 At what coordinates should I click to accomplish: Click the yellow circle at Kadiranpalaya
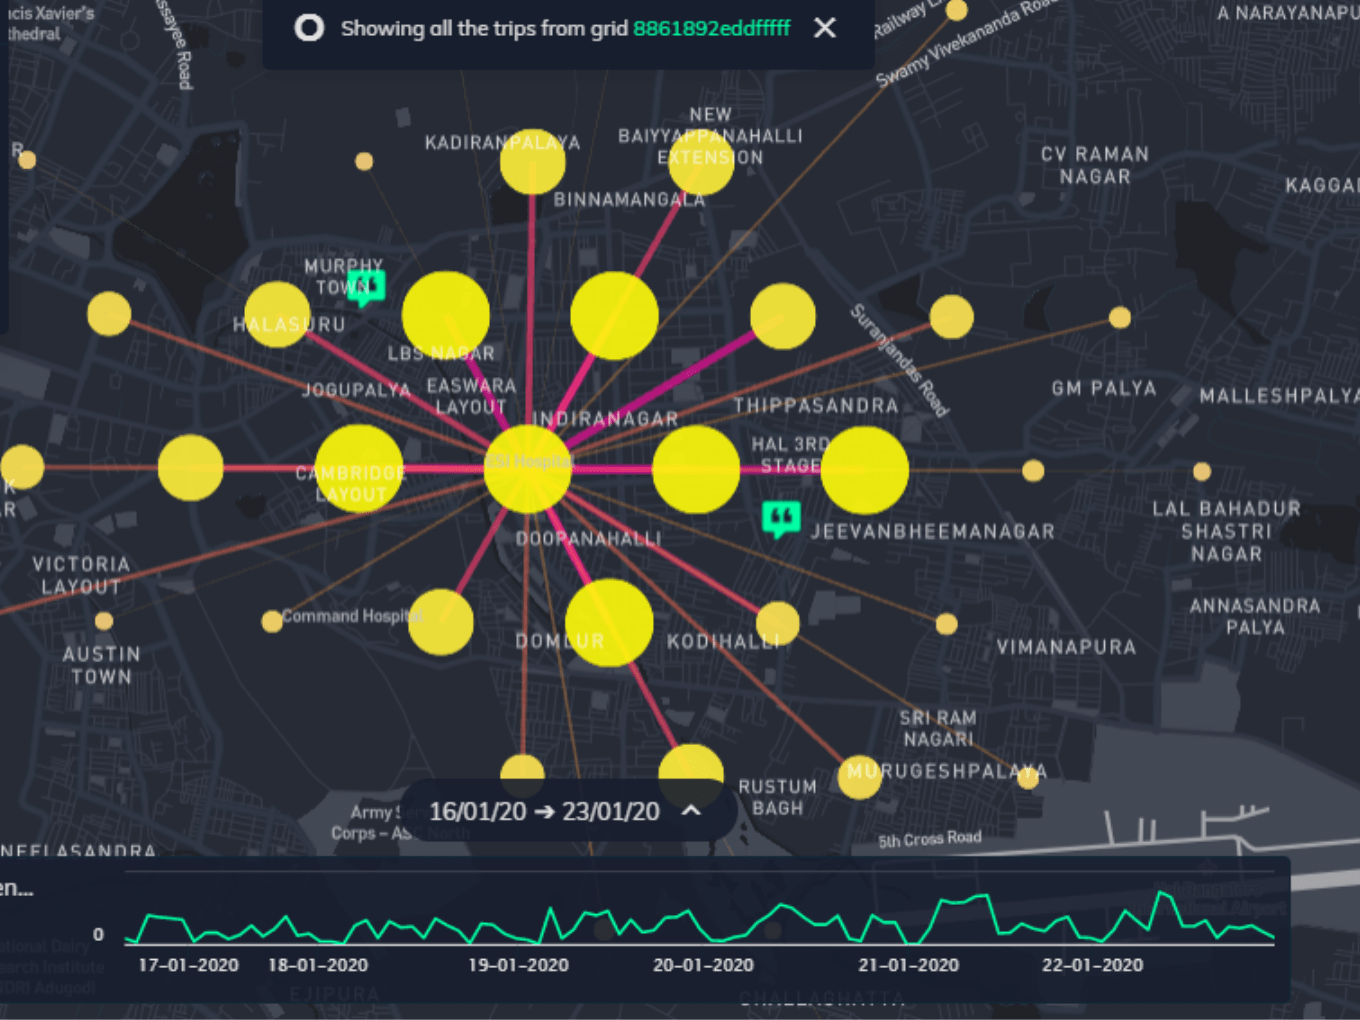coord(532,161)
